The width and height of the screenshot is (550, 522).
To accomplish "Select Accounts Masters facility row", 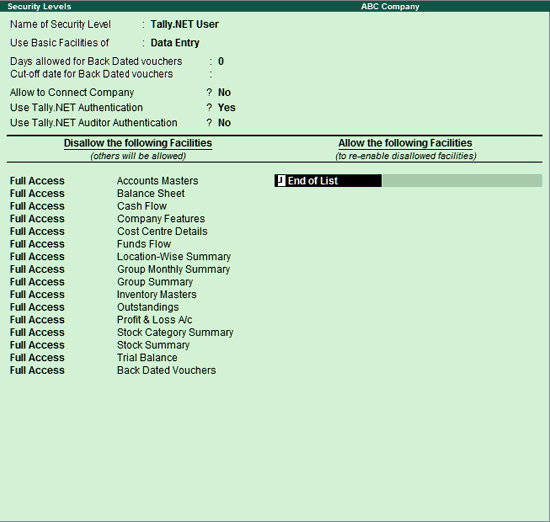I will (157, 181).
